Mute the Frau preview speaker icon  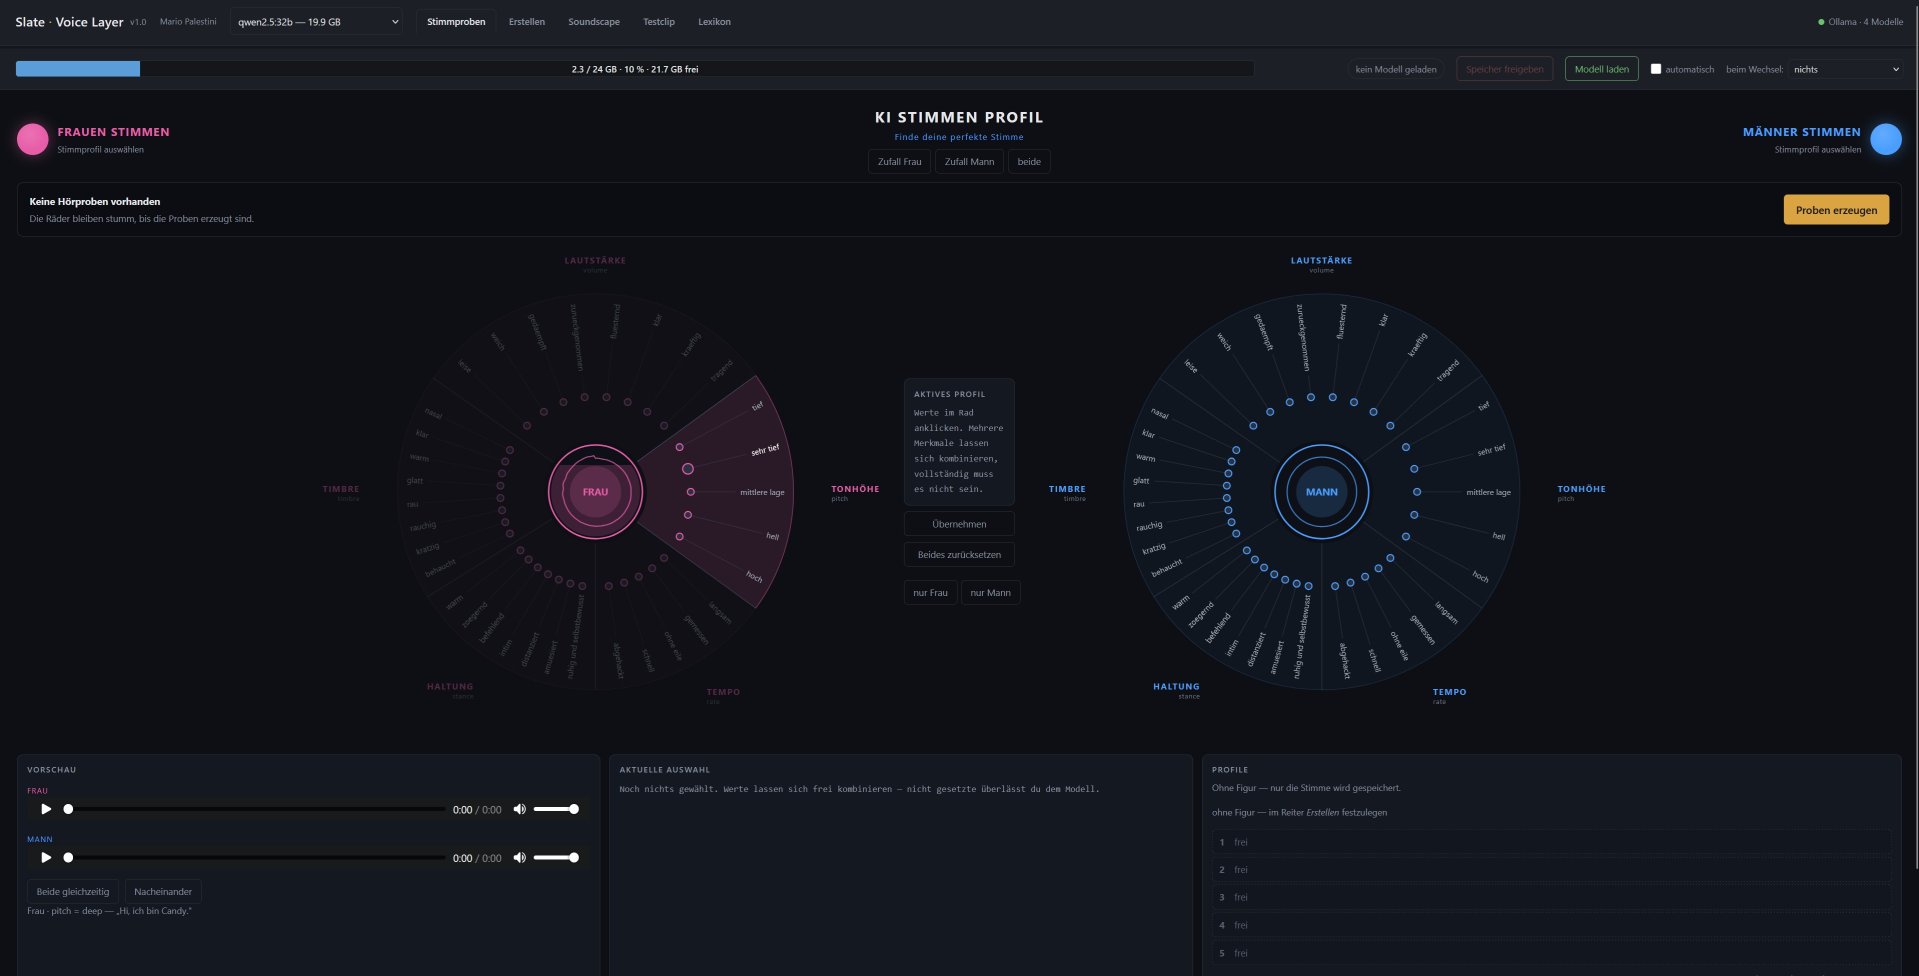pos(519,809)
